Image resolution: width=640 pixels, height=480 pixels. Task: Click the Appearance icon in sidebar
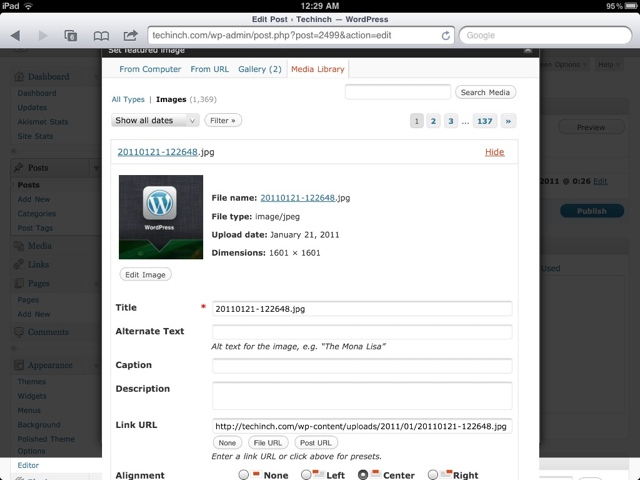[19, 365]
